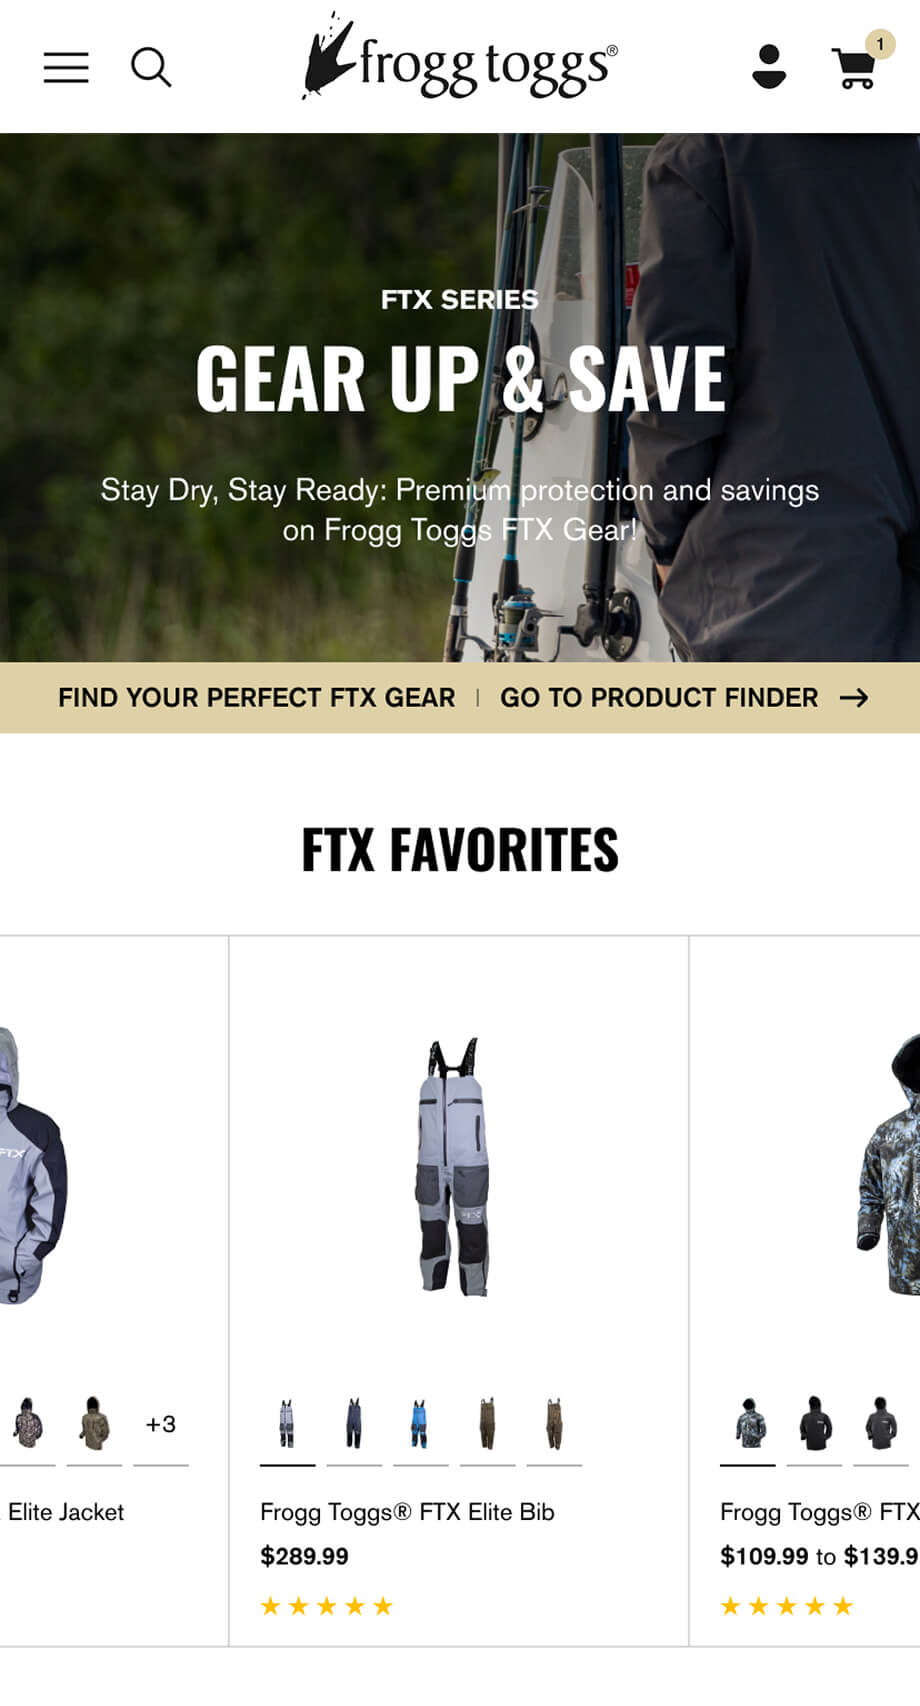
Task: View the shopping cart icon
Action: pyautogui.click(x=854, y=68)
